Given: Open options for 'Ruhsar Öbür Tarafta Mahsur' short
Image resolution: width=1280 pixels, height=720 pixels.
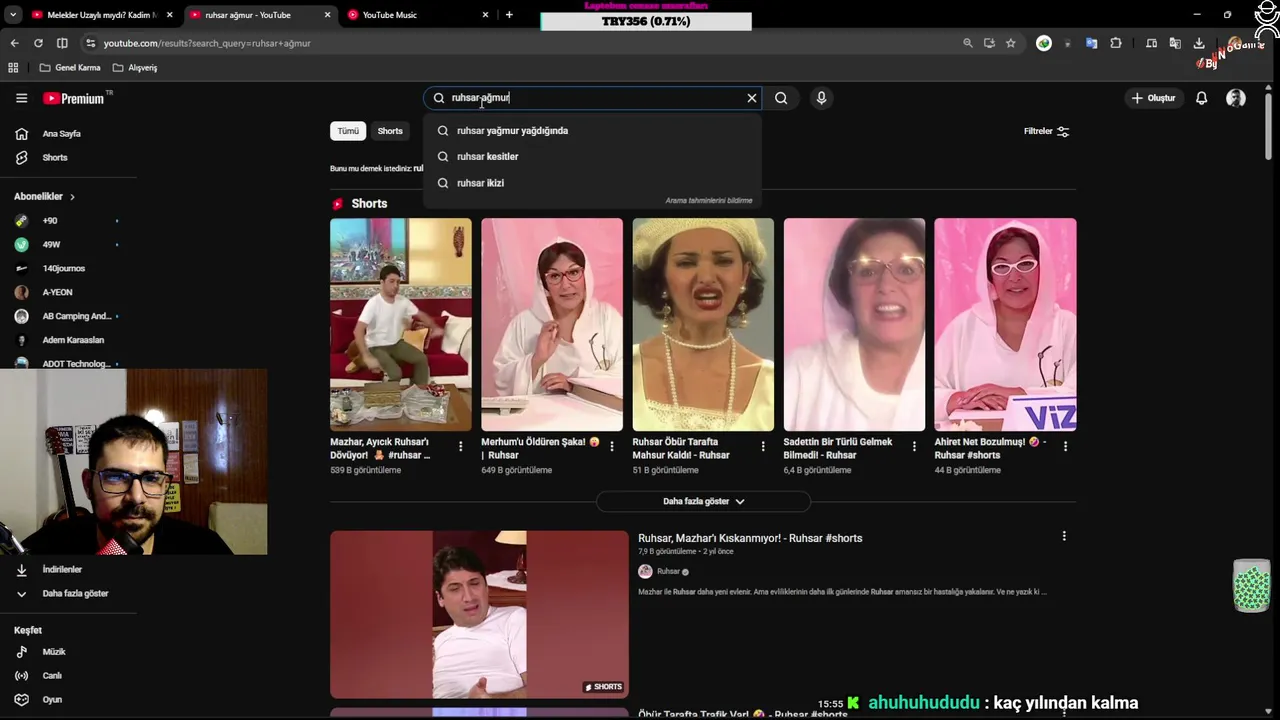Looking at the screenshot, I should tap(763, 446).
